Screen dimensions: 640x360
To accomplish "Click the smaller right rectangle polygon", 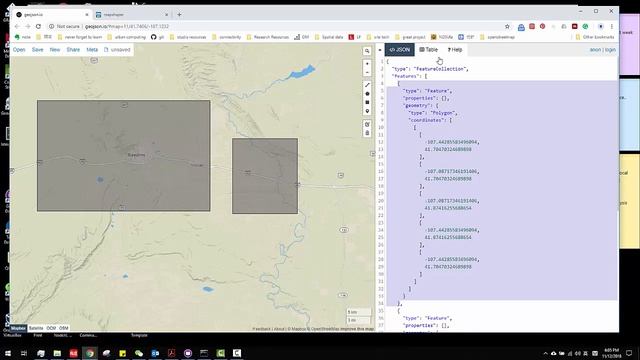I will click(265, 176).
